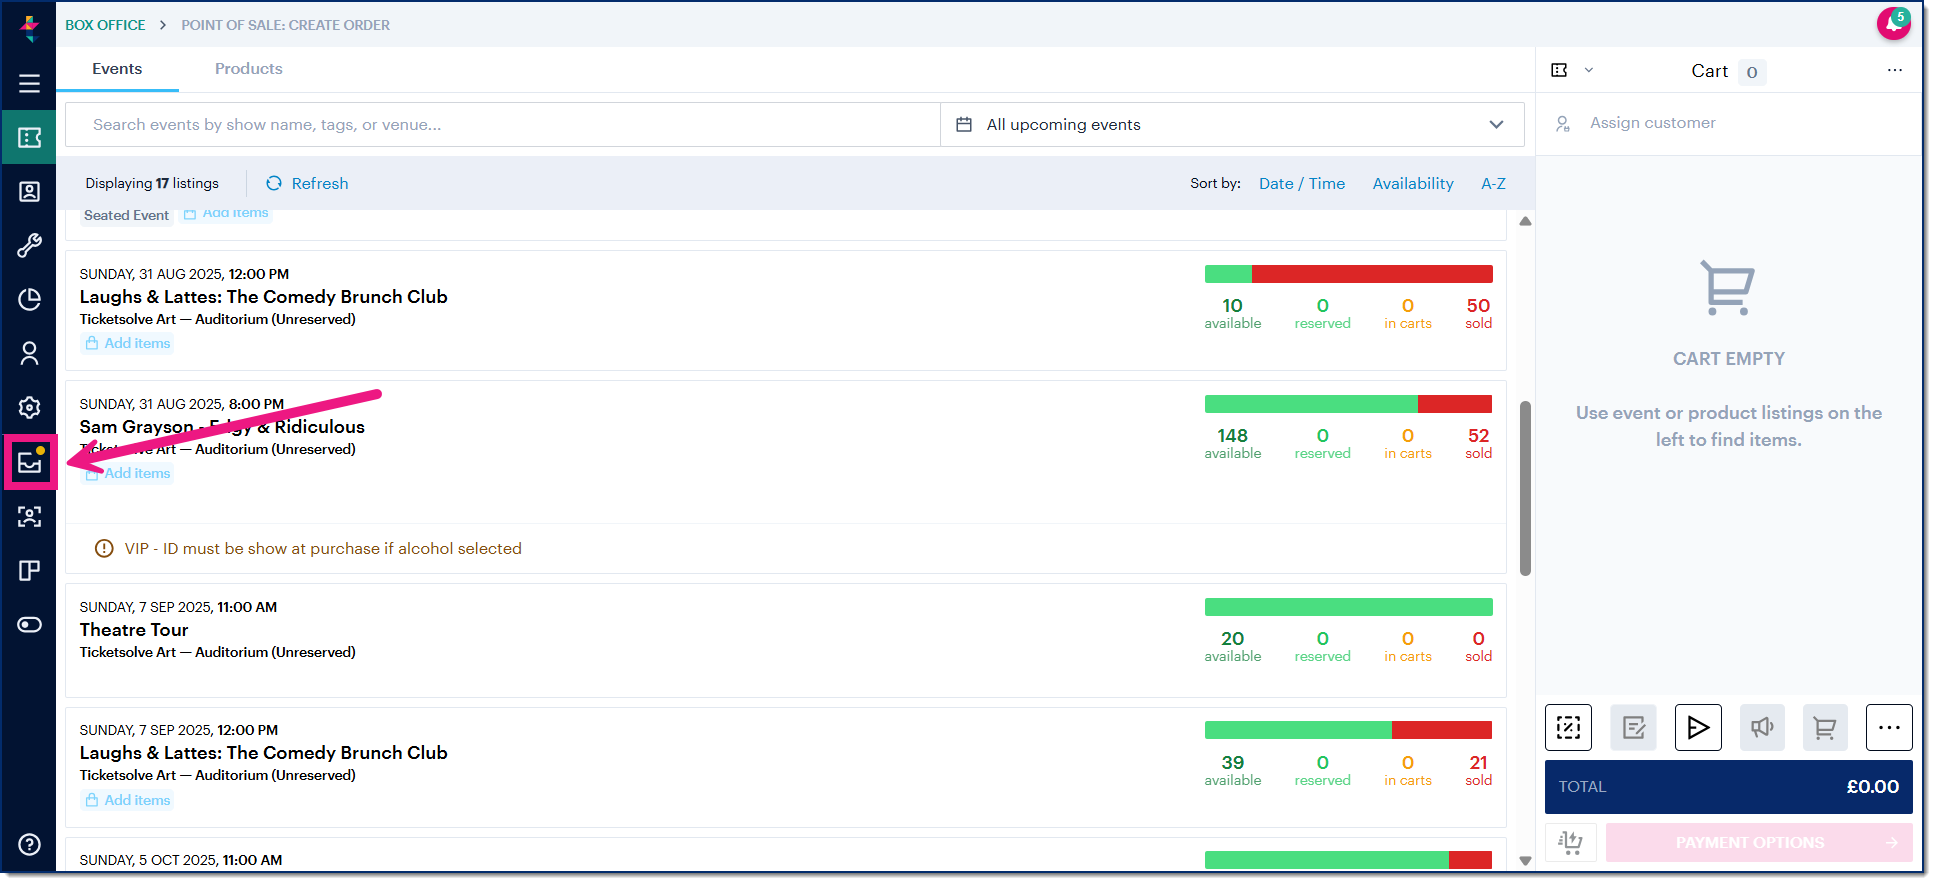Click the listings scrollbar up arrow

click(x=1525, y=221)
